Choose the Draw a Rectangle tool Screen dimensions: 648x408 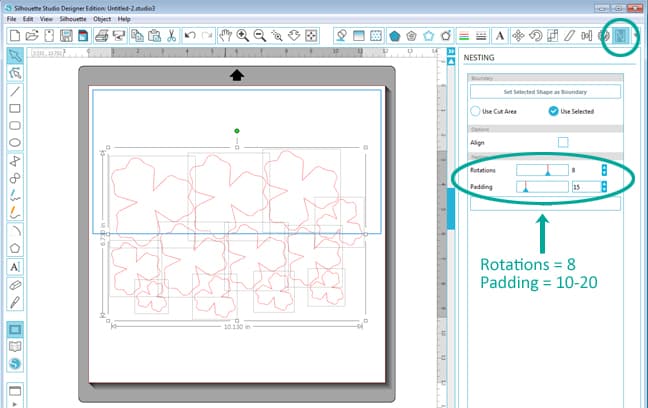15,108
